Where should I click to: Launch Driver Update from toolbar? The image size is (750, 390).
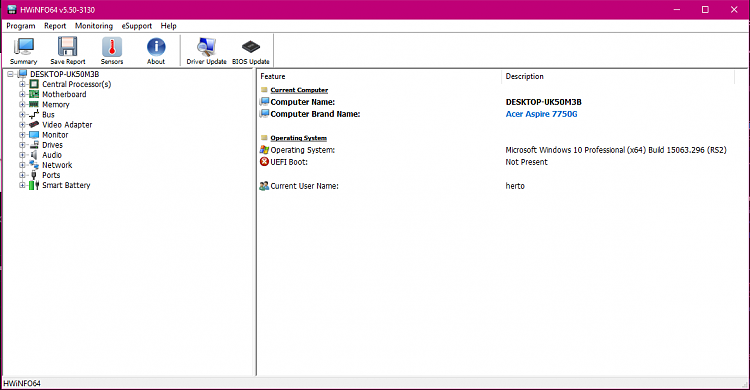point(206,51)
